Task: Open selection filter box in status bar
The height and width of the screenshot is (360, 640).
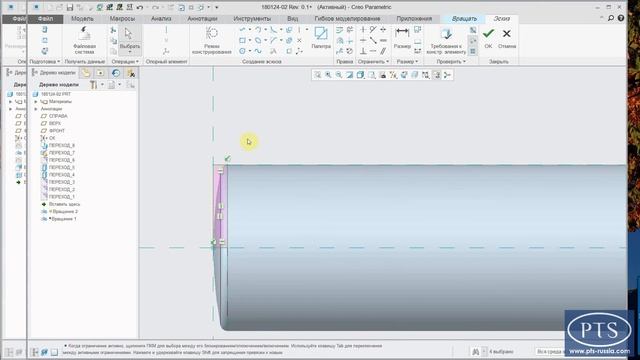Action: (x=549, y=351)
